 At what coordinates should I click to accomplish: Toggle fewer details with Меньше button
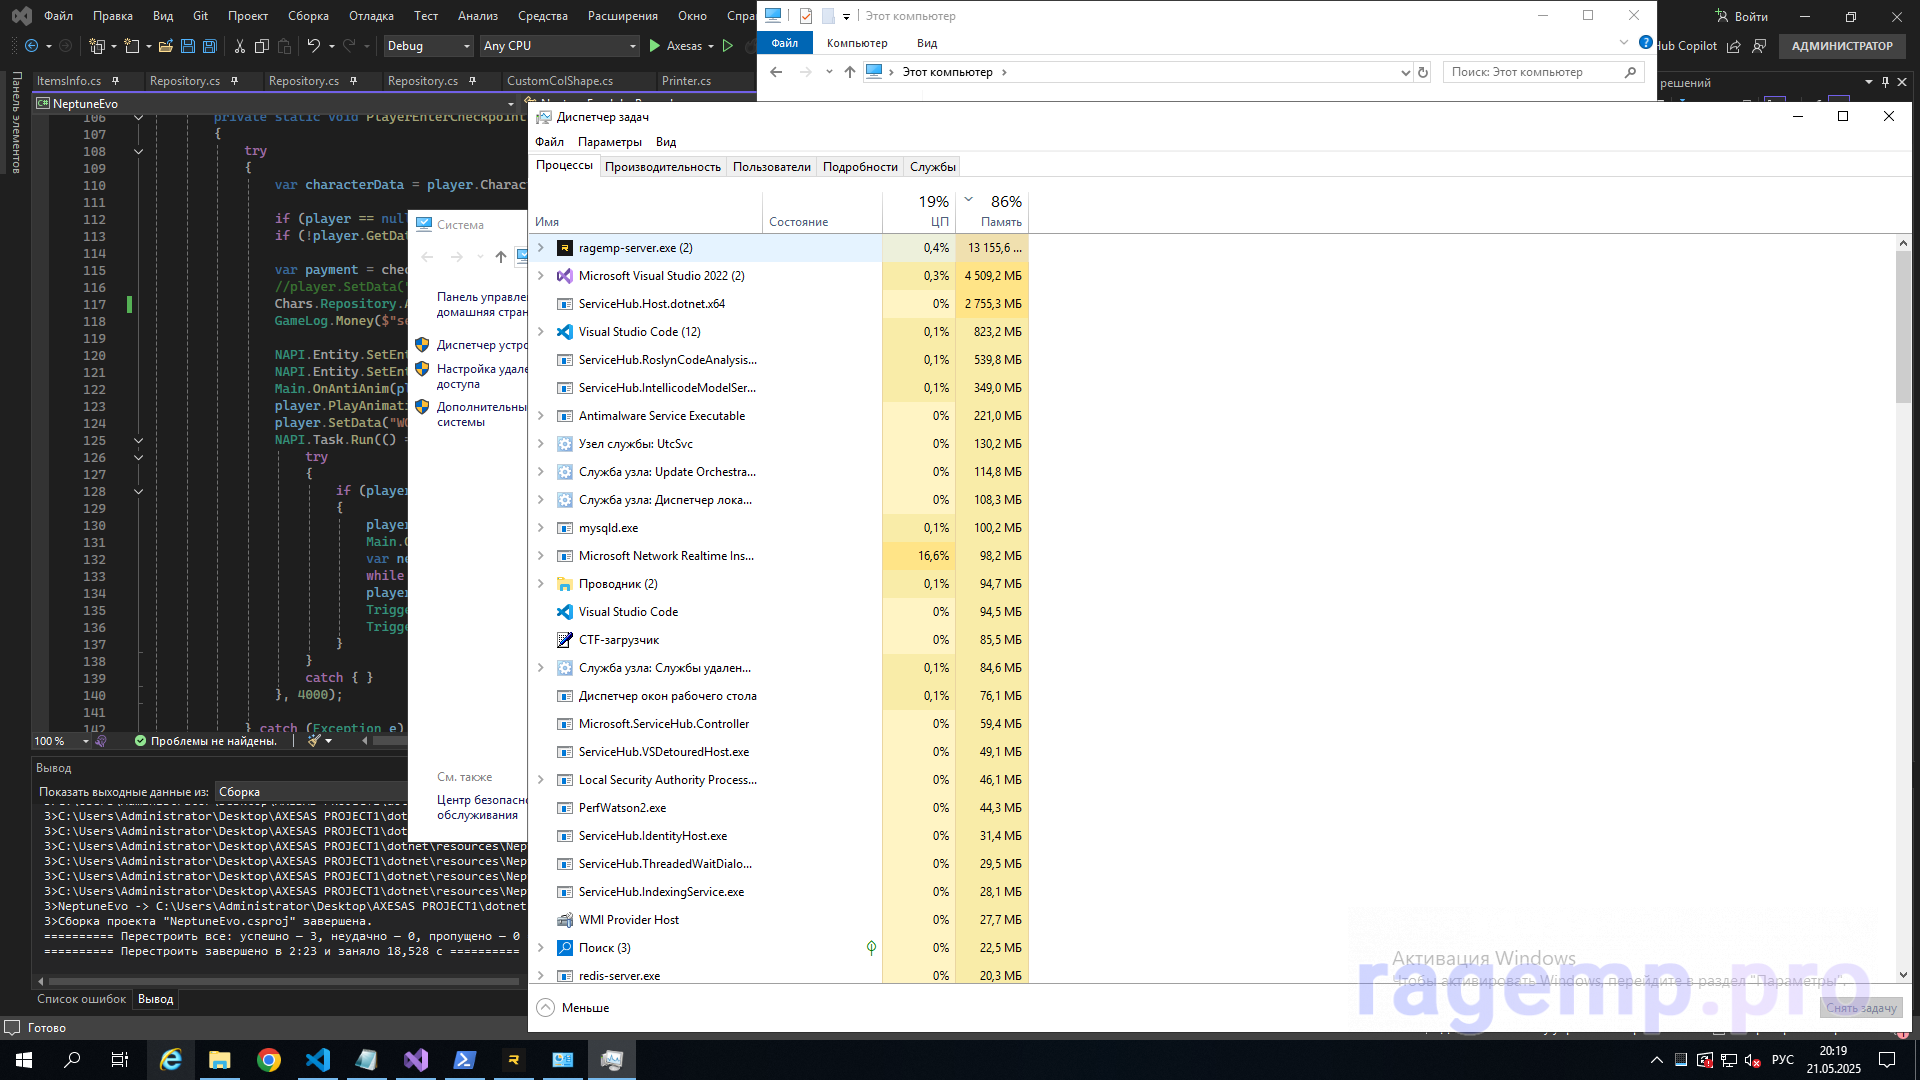[x=573, y=1008]
